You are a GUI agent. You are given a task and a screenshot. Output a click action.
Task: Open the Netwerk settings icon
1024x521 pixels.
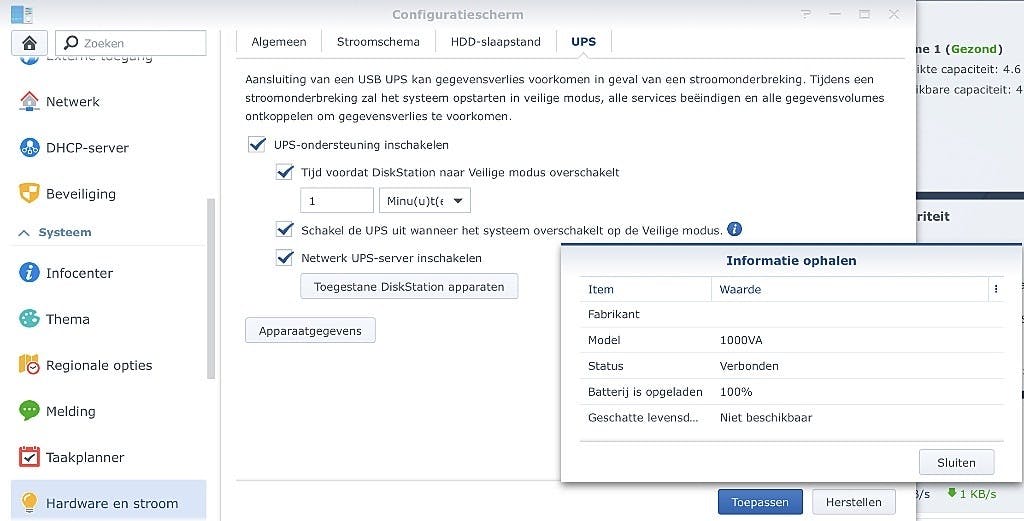29,101
